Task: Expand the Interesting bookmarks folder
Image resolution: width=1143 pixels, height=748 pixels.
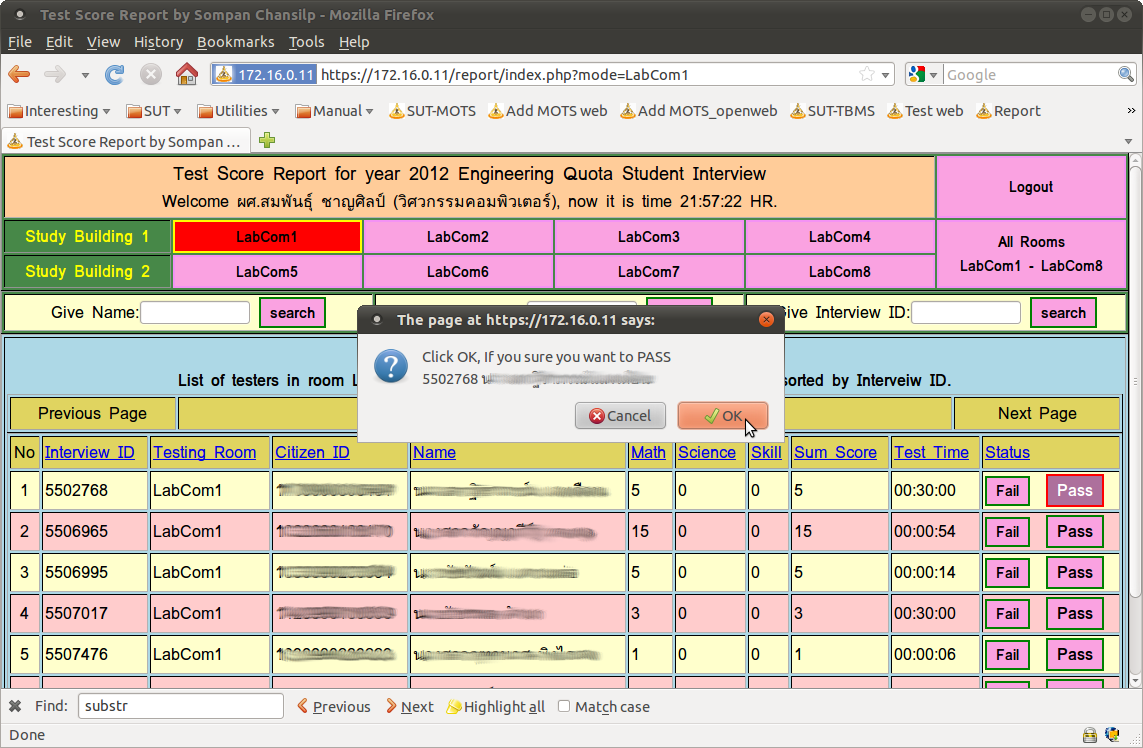Action: pos(59,111)
